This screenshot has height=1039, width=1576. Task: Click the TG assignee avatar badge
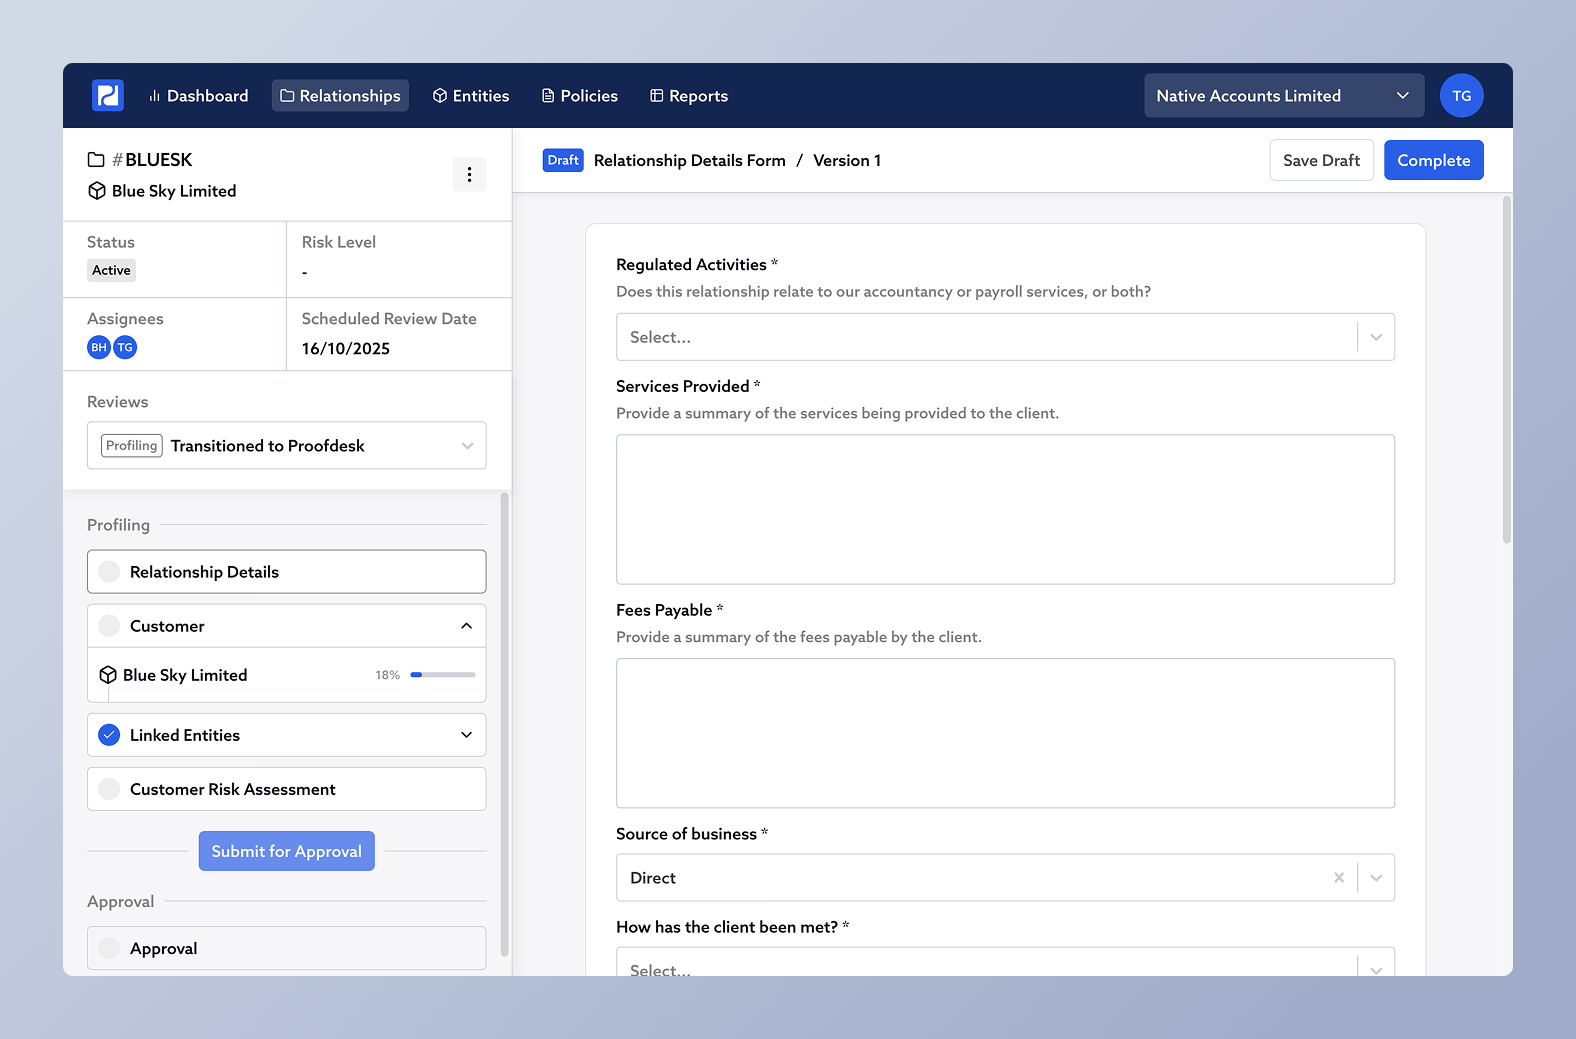click(x=125, y=347)
